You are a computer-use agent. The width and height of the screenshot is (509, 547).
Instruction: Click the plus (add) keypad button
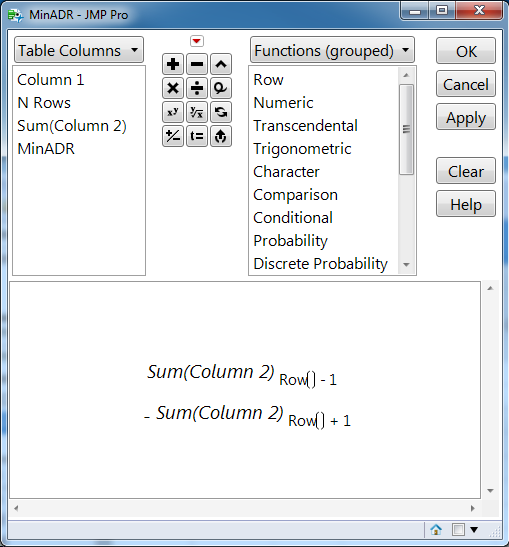tap(173, 64)
